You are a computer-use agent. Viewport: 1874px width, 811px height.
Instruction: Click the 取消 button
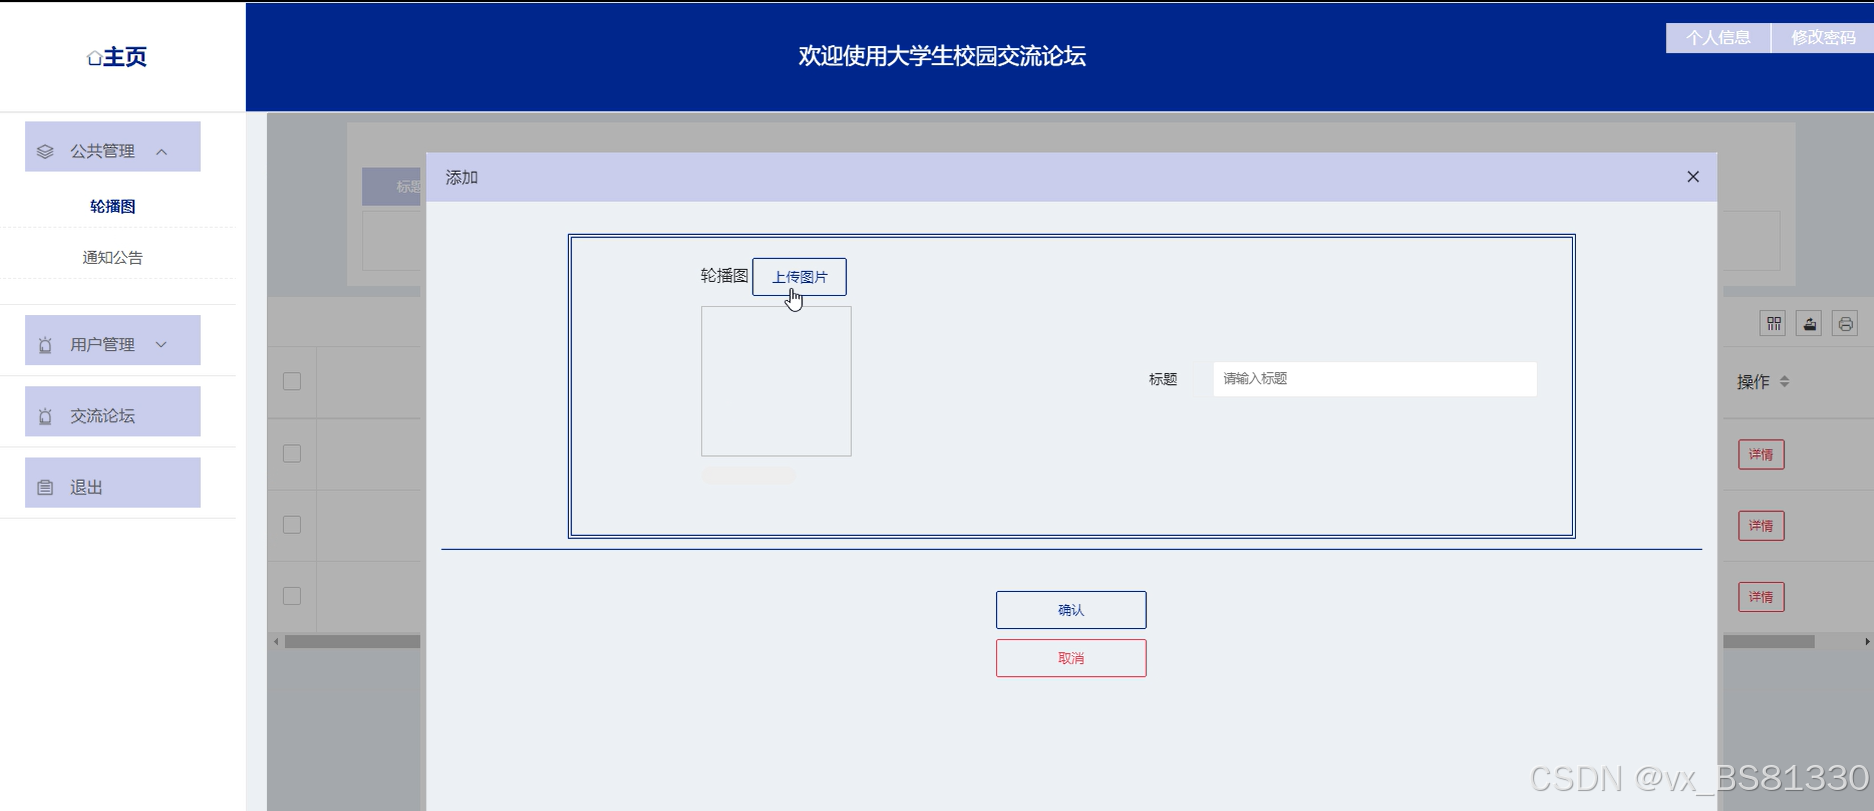pos(1071,658)
